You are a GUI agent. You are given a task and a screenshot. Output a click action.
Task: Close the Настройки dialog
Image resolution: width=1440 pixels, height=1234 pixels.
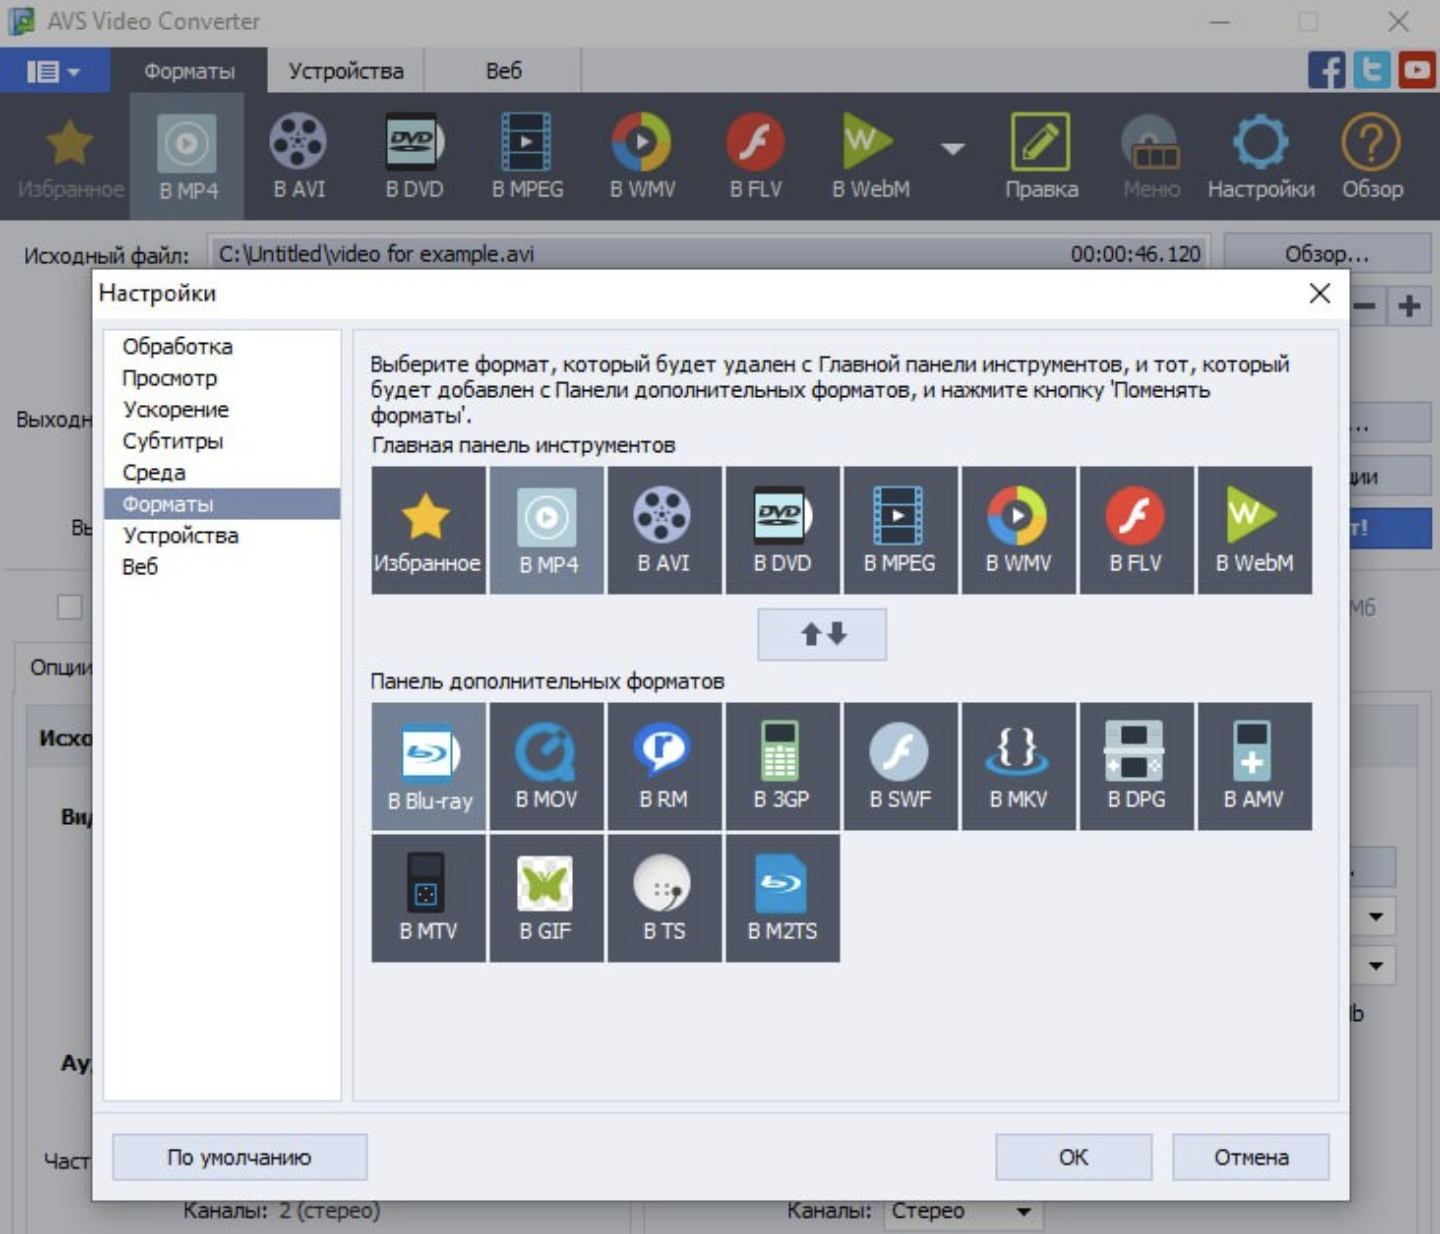pos(1320,293)
